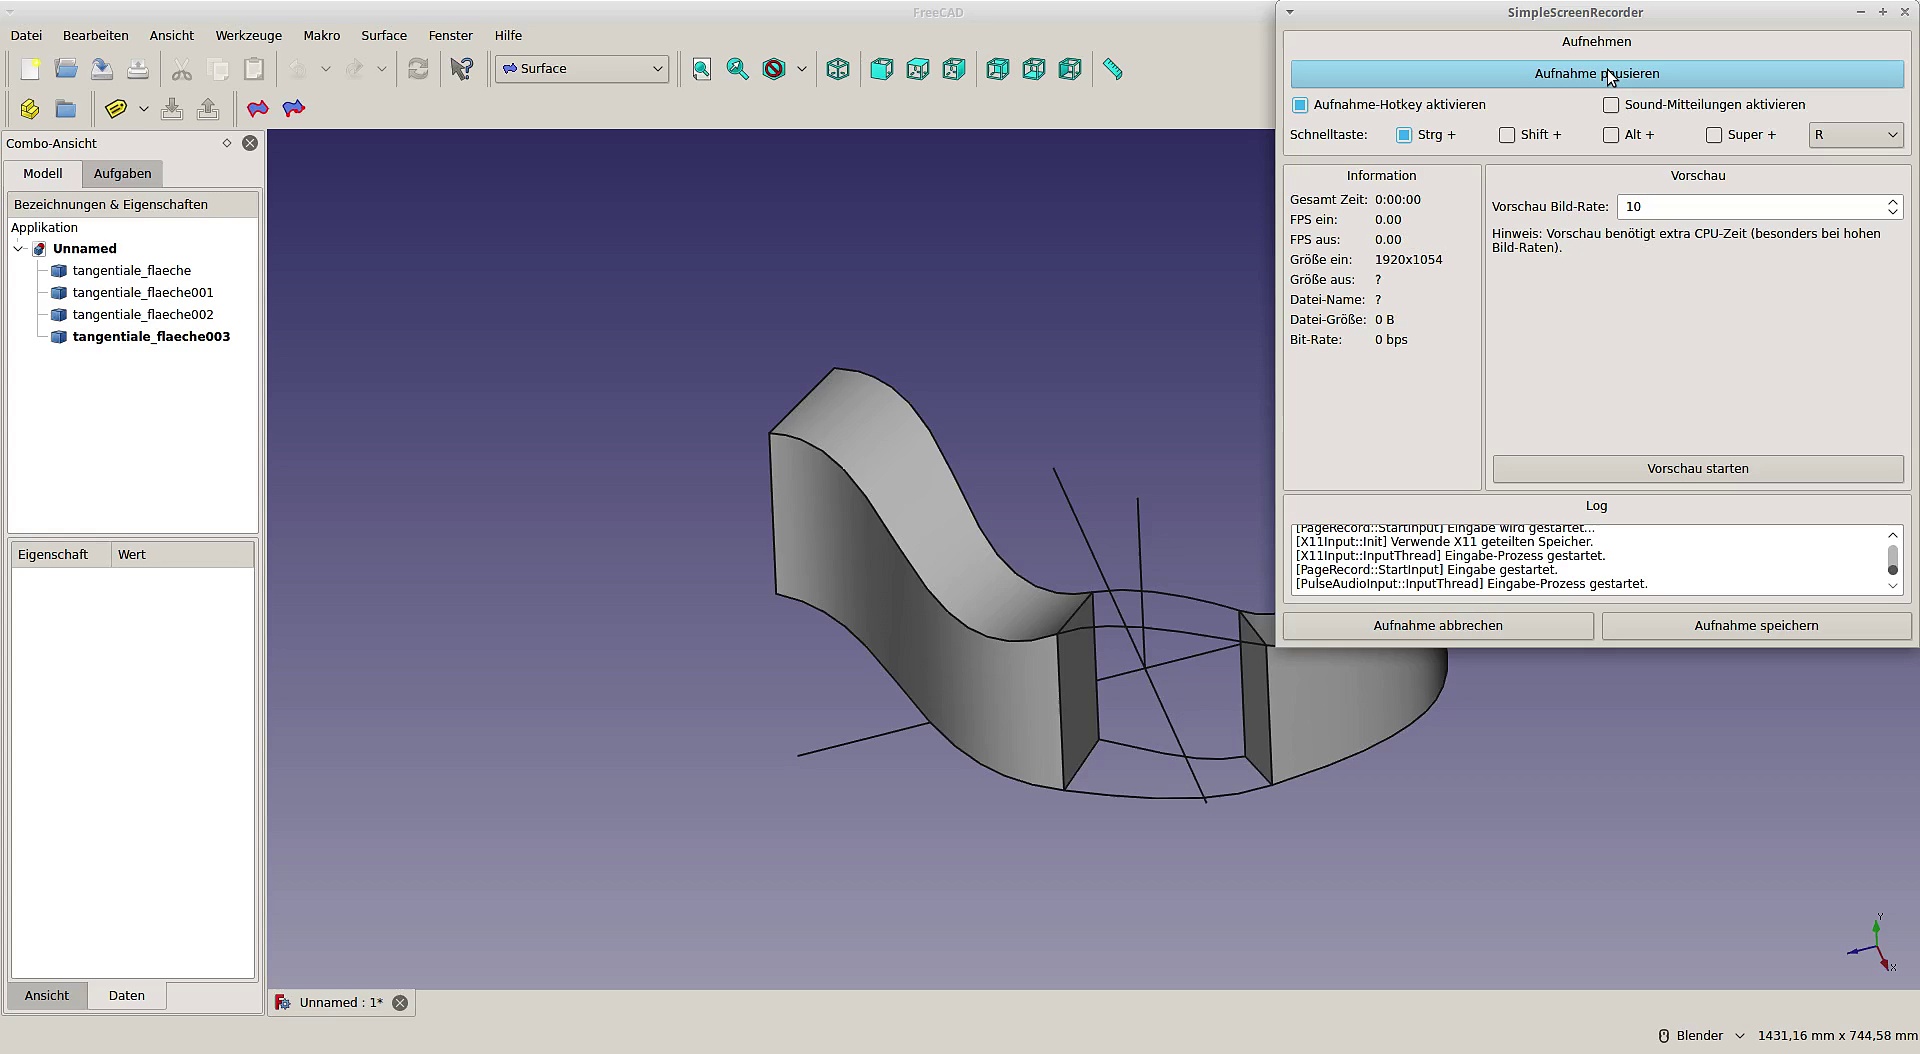The width and height of the screenshot is (1920, 1054).
Task: Click the Create part icon
Action: click(30, 109)
